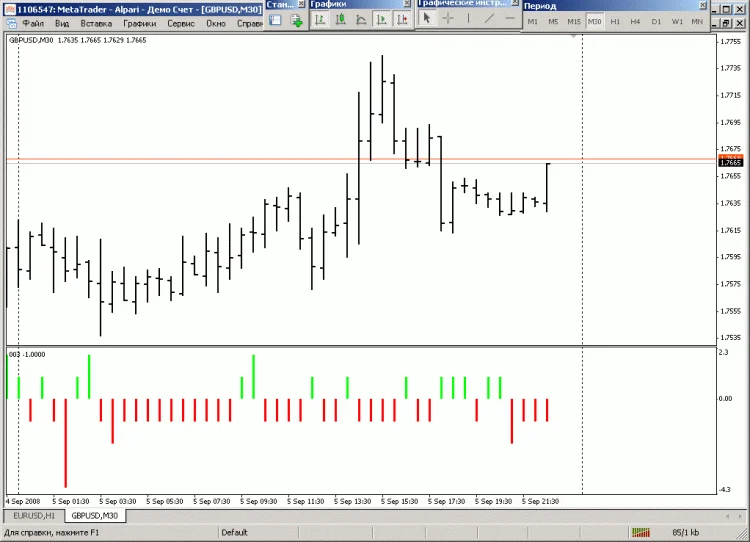Image resolution: width=750 pixels, height=542 pixels.
Task: Set chart period to H1
Action: tap(615, 22)
